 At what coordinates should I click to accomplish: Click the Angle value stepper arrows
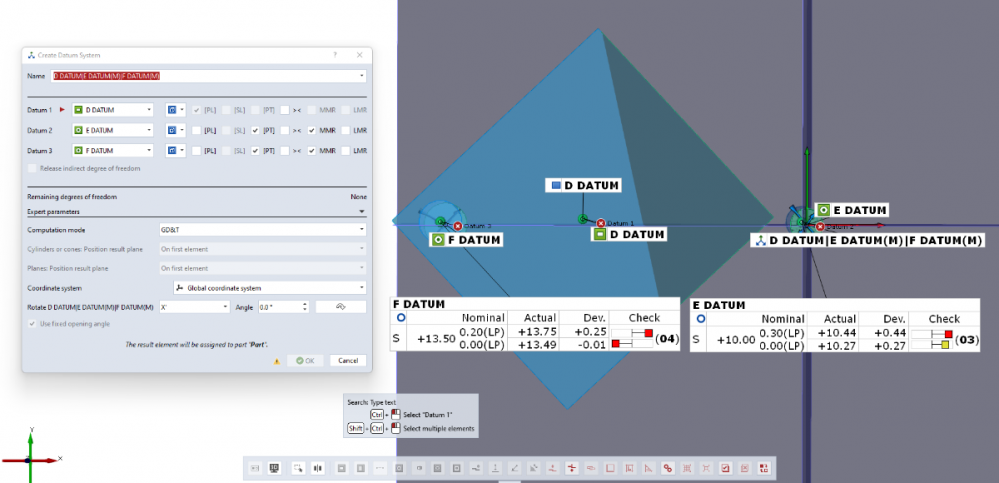[x=305, y=306]
